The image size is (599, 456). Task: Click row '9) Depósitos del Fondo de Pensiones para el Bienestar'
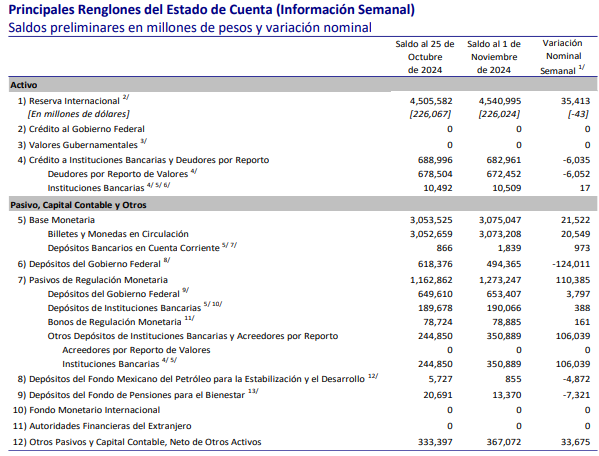click(131, 395)
